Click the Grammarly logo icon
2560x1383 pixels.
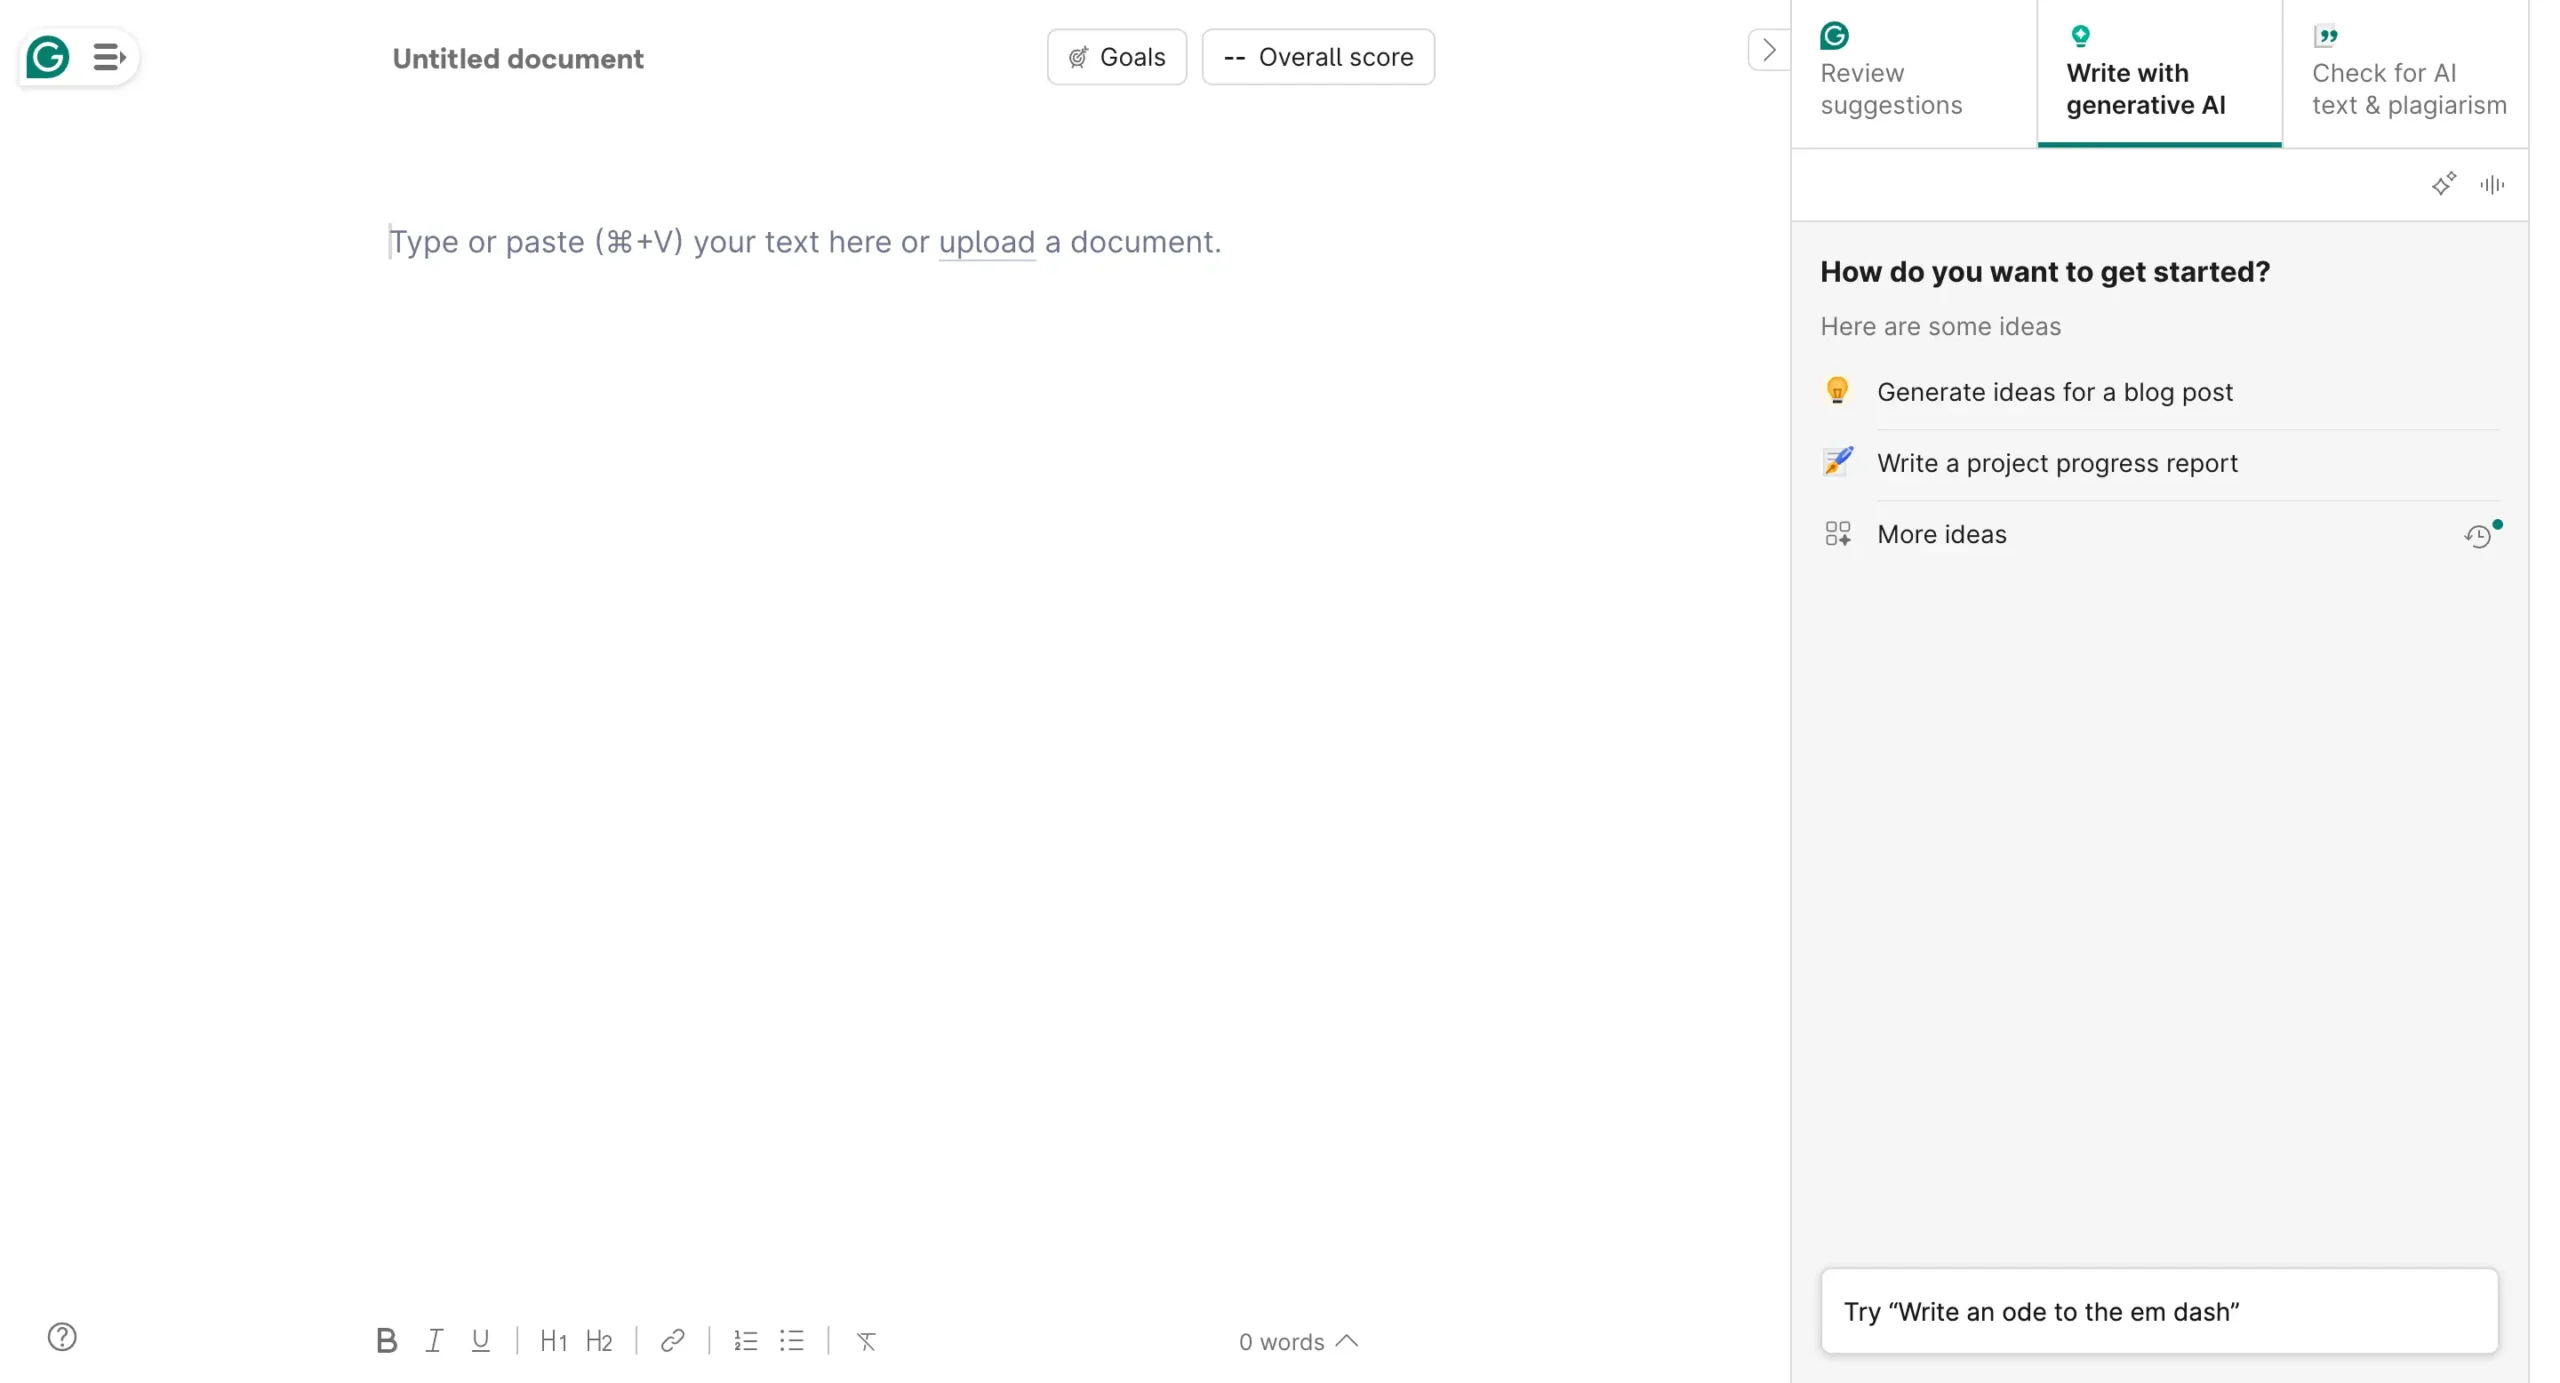(x=47, y=57)
